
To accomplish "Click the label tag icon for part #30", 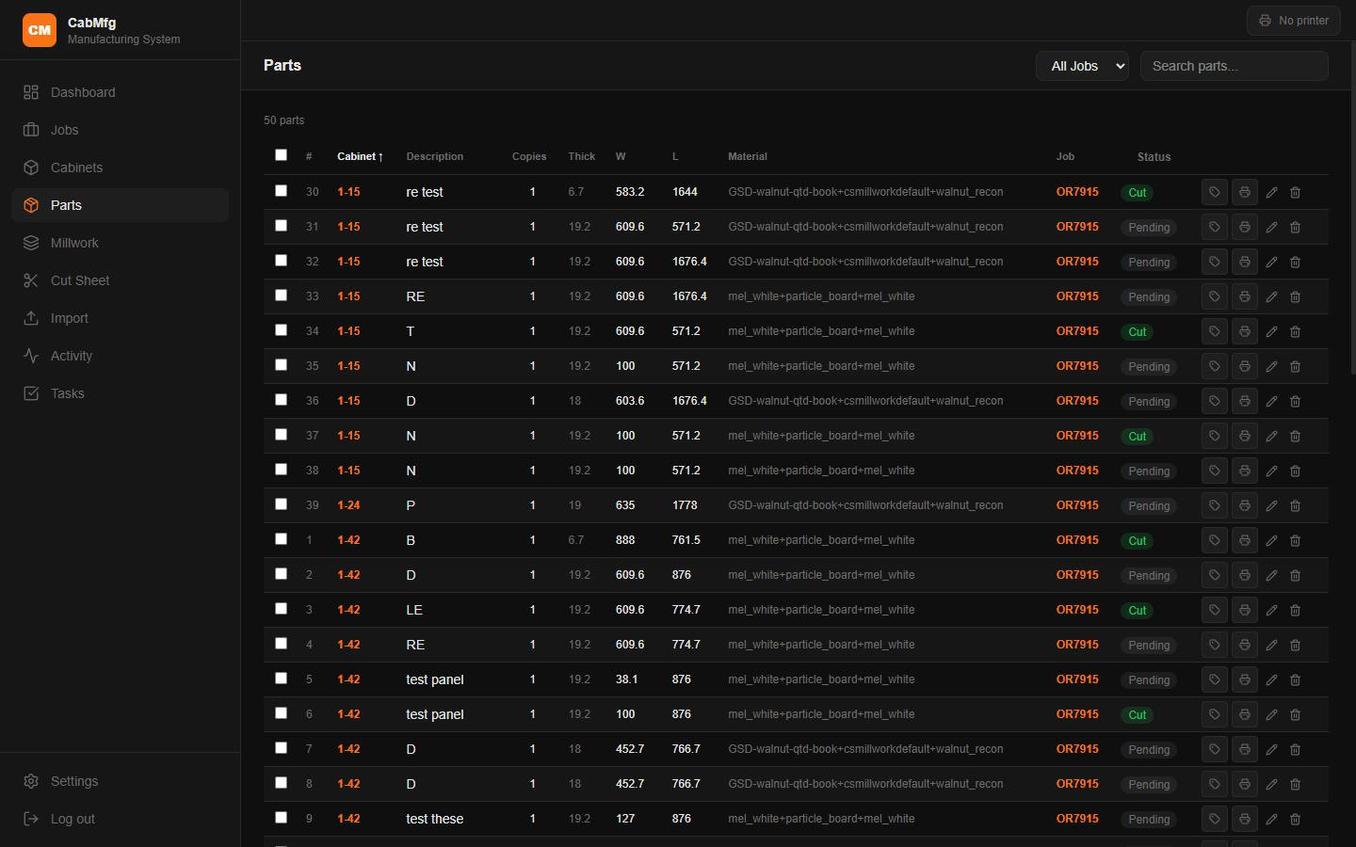I will (1214, 192).
